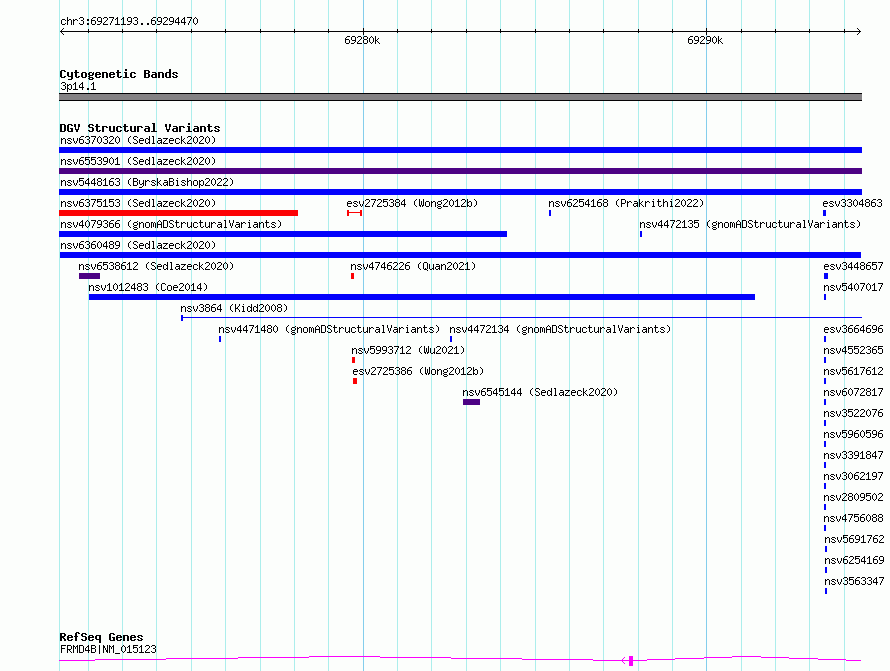Click the nsv1012483 (Coe2014) label
Image resolution: width=890 pixels, height=671 pixels.
tap(148, 287)
